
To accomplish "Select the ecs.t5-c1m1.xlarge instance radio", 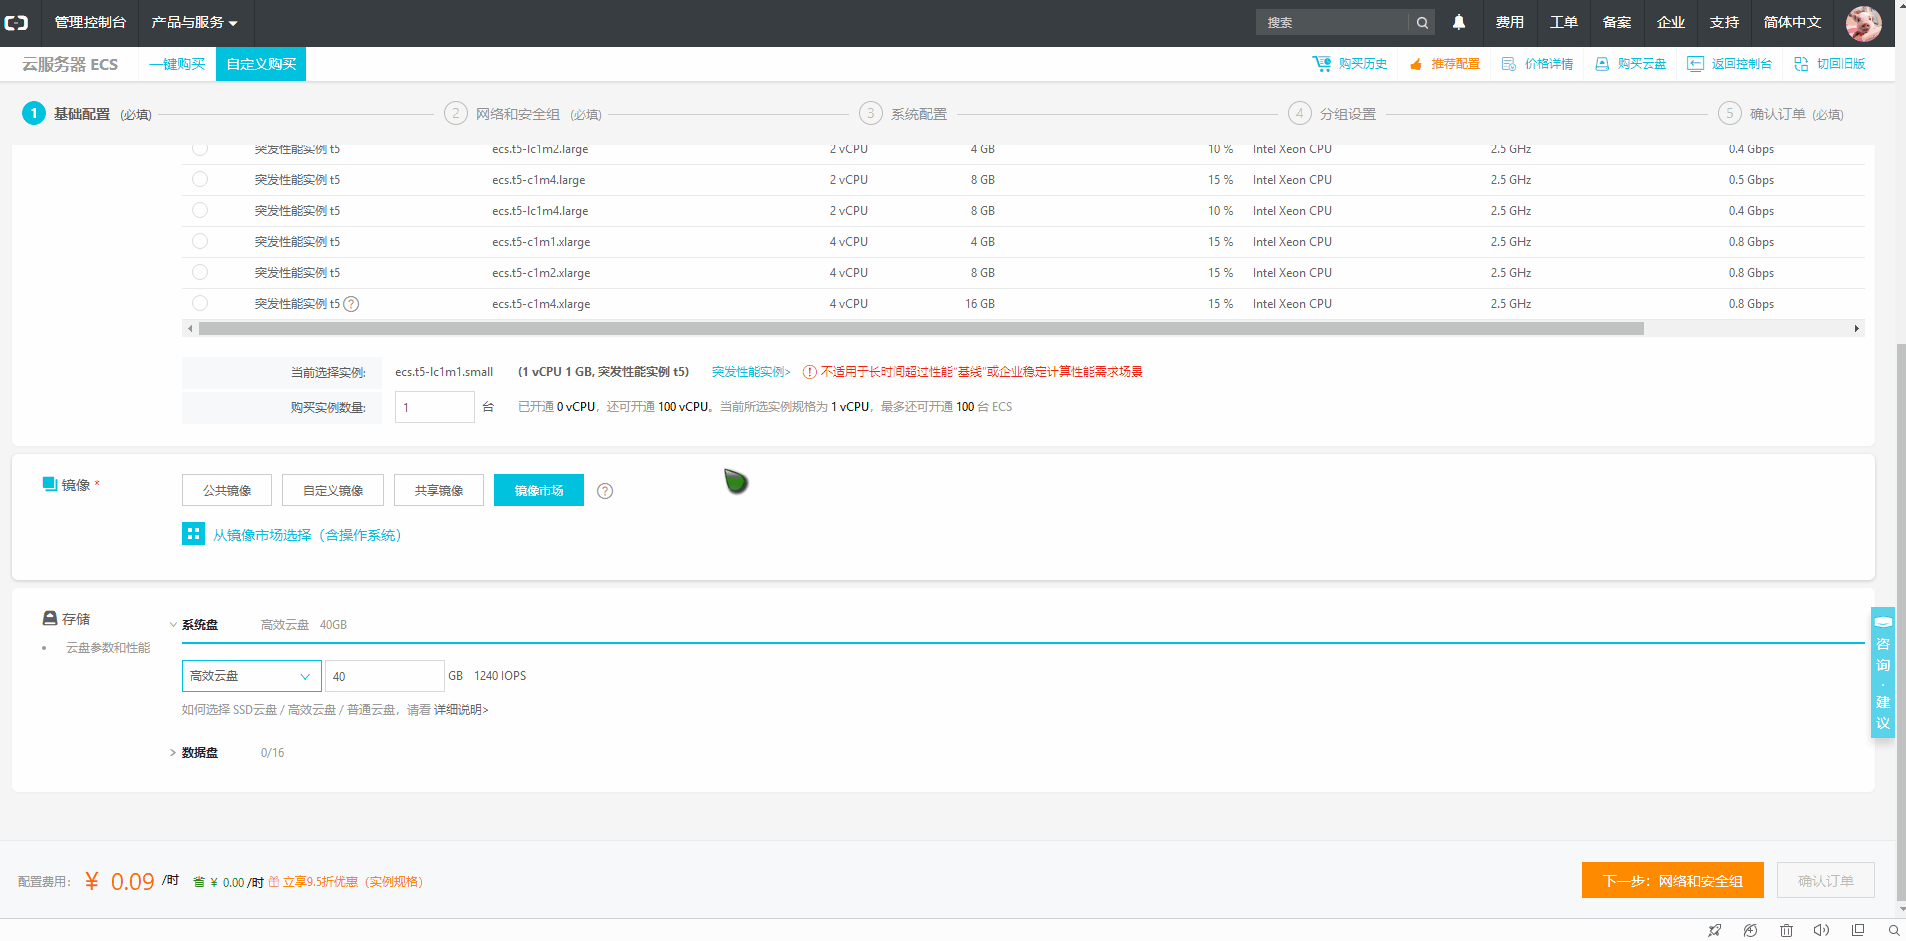I will (x=200, y=241).
